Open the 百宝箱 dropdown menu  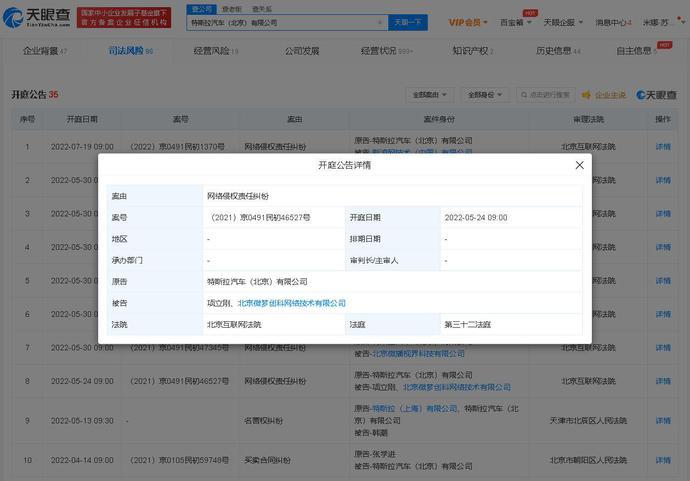pos(516,22)
